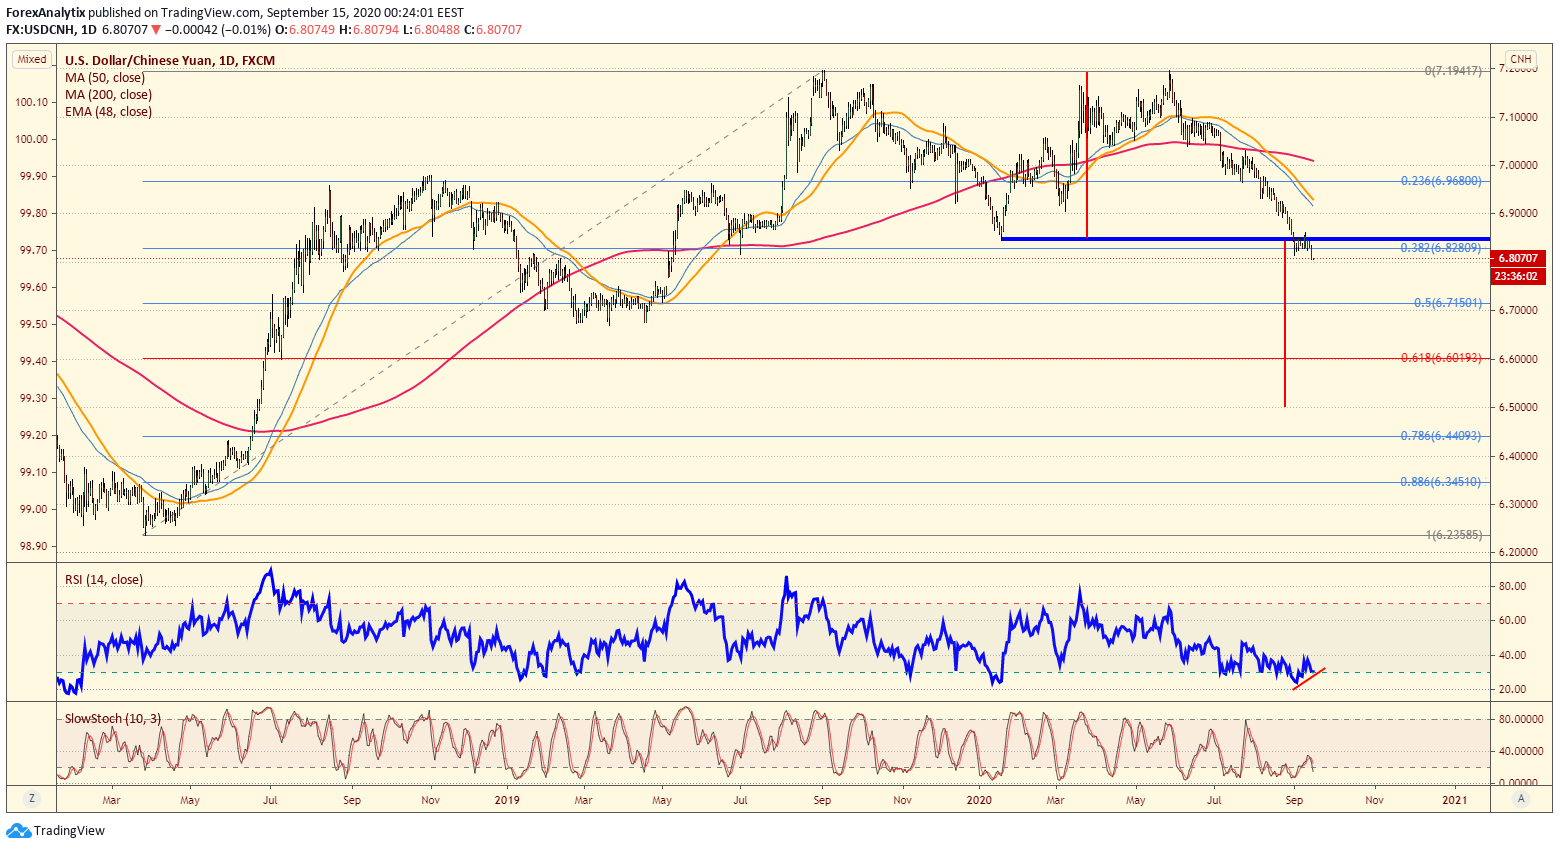
Task: Select the EMA (48, close) indicator legend
Action: 109,112
